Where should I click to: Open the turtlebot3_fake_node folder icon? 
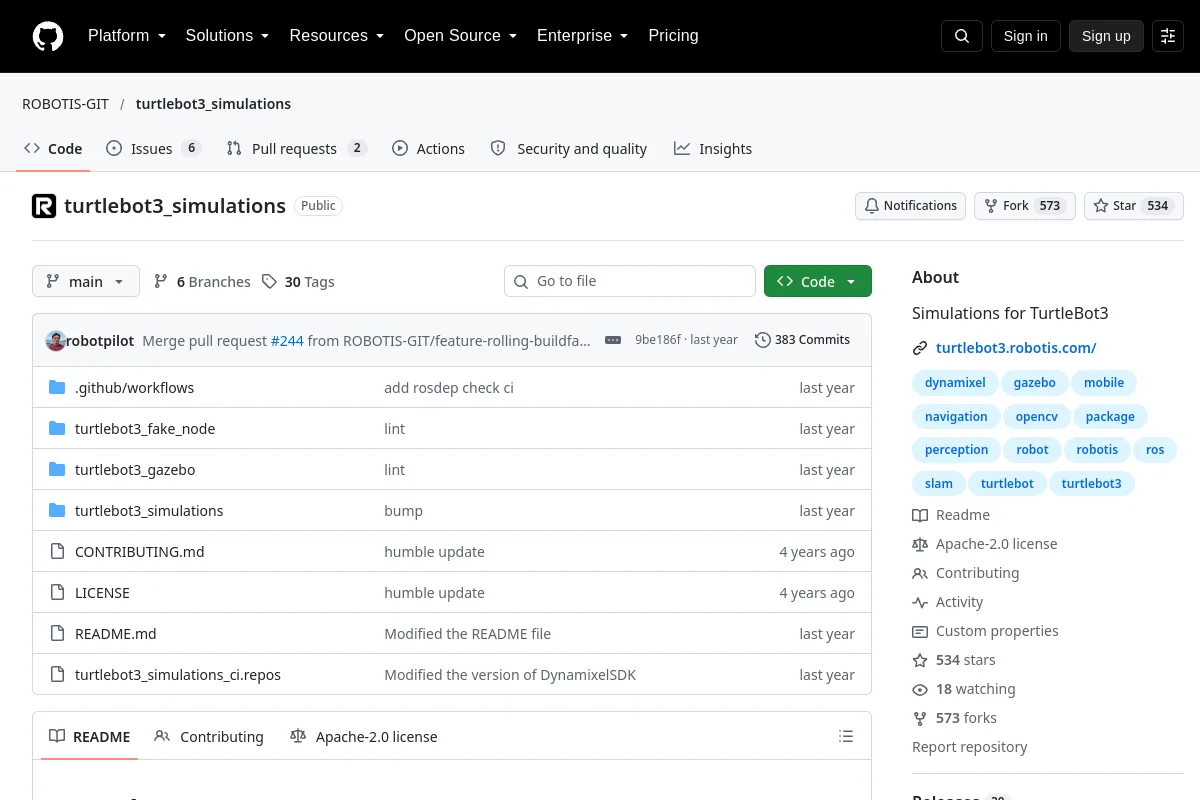click(57, 429)
